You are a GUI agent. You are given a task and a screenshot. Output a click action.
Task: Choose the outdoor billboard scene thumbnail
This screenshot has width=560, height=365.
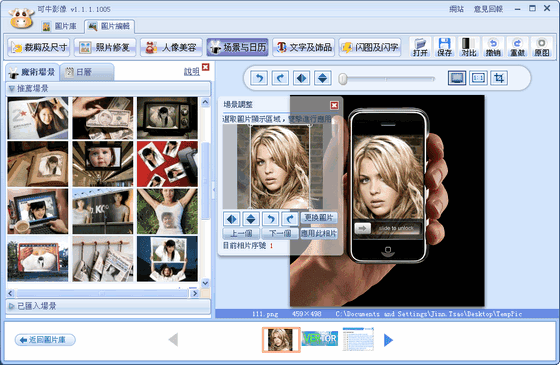pos(103,211)
